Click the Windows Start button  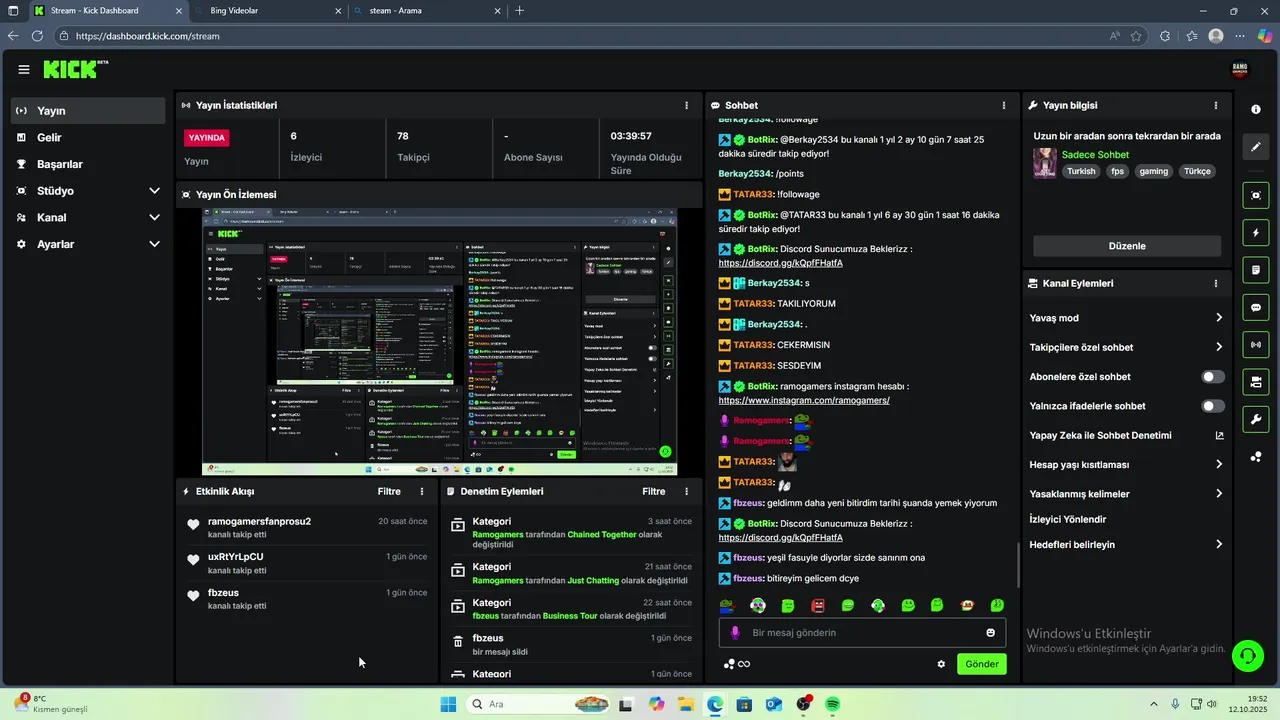tap(448, 705)
